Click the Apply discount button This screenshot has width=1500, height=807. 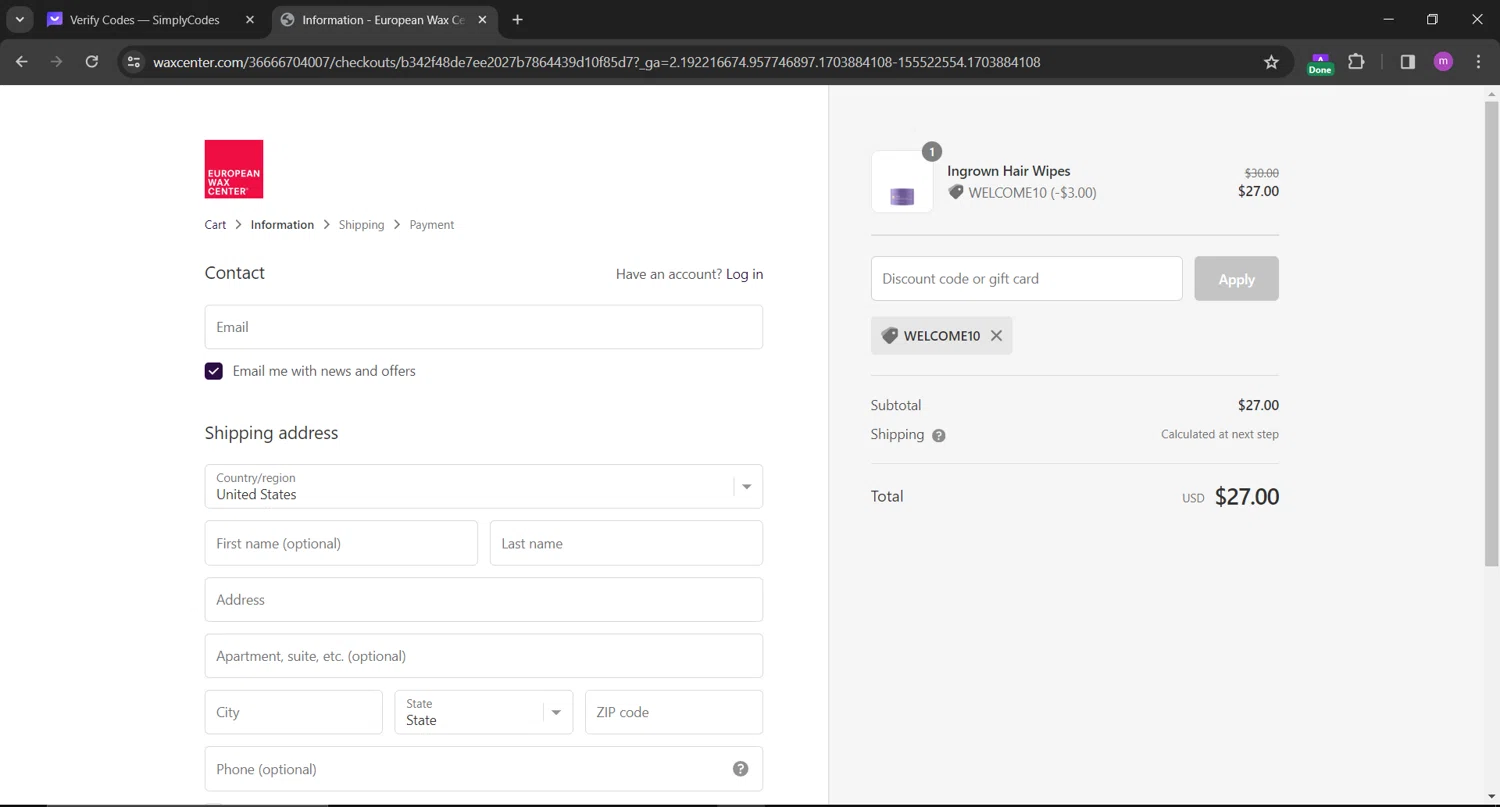coord(1236,279)
